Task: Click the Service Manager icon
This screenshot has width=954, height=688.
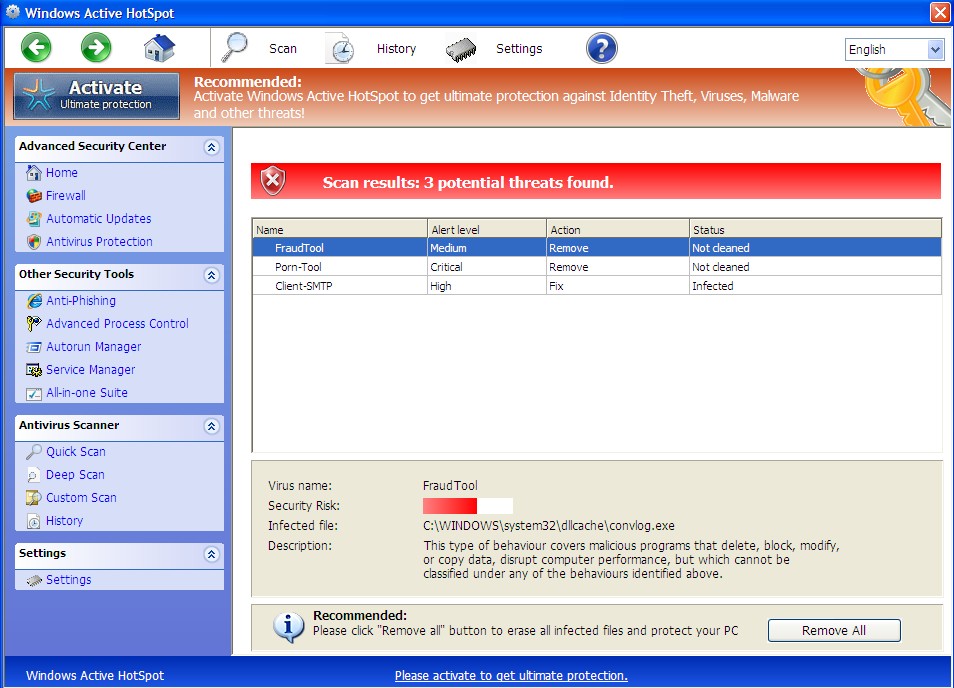Action: point(34,370)
